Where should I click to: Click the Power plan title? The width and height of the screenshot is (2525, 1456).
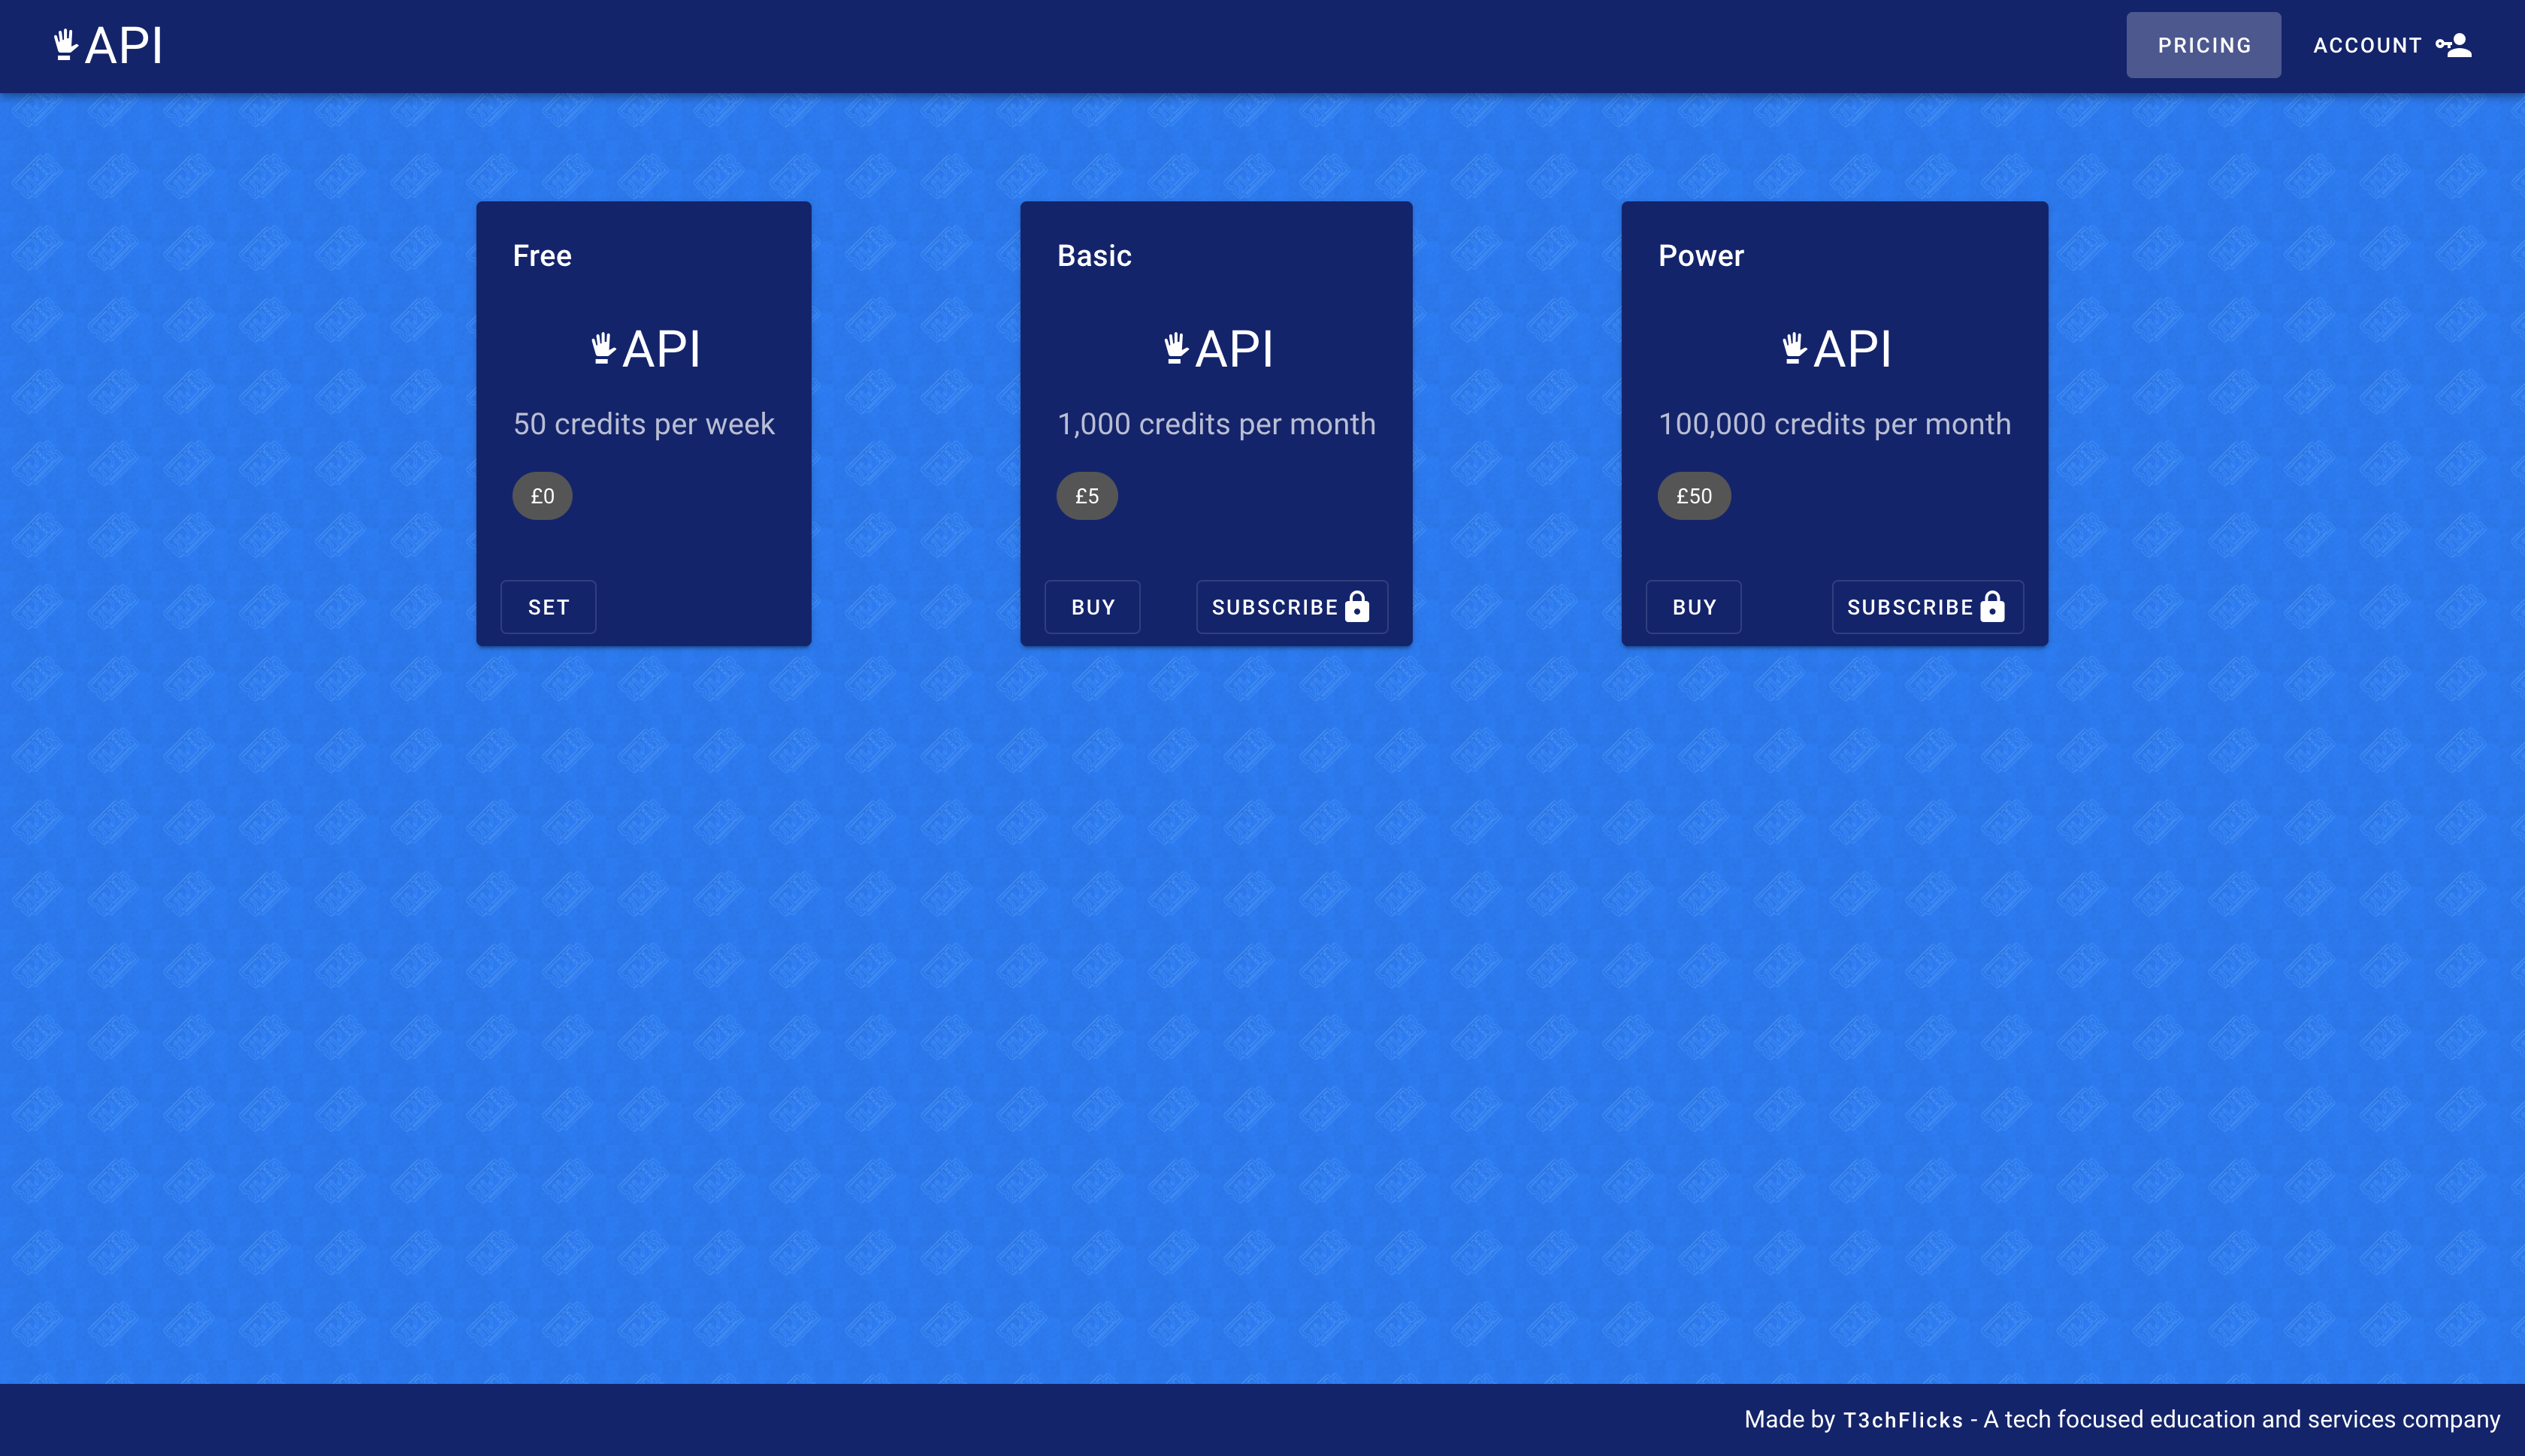coord(1700,256)
